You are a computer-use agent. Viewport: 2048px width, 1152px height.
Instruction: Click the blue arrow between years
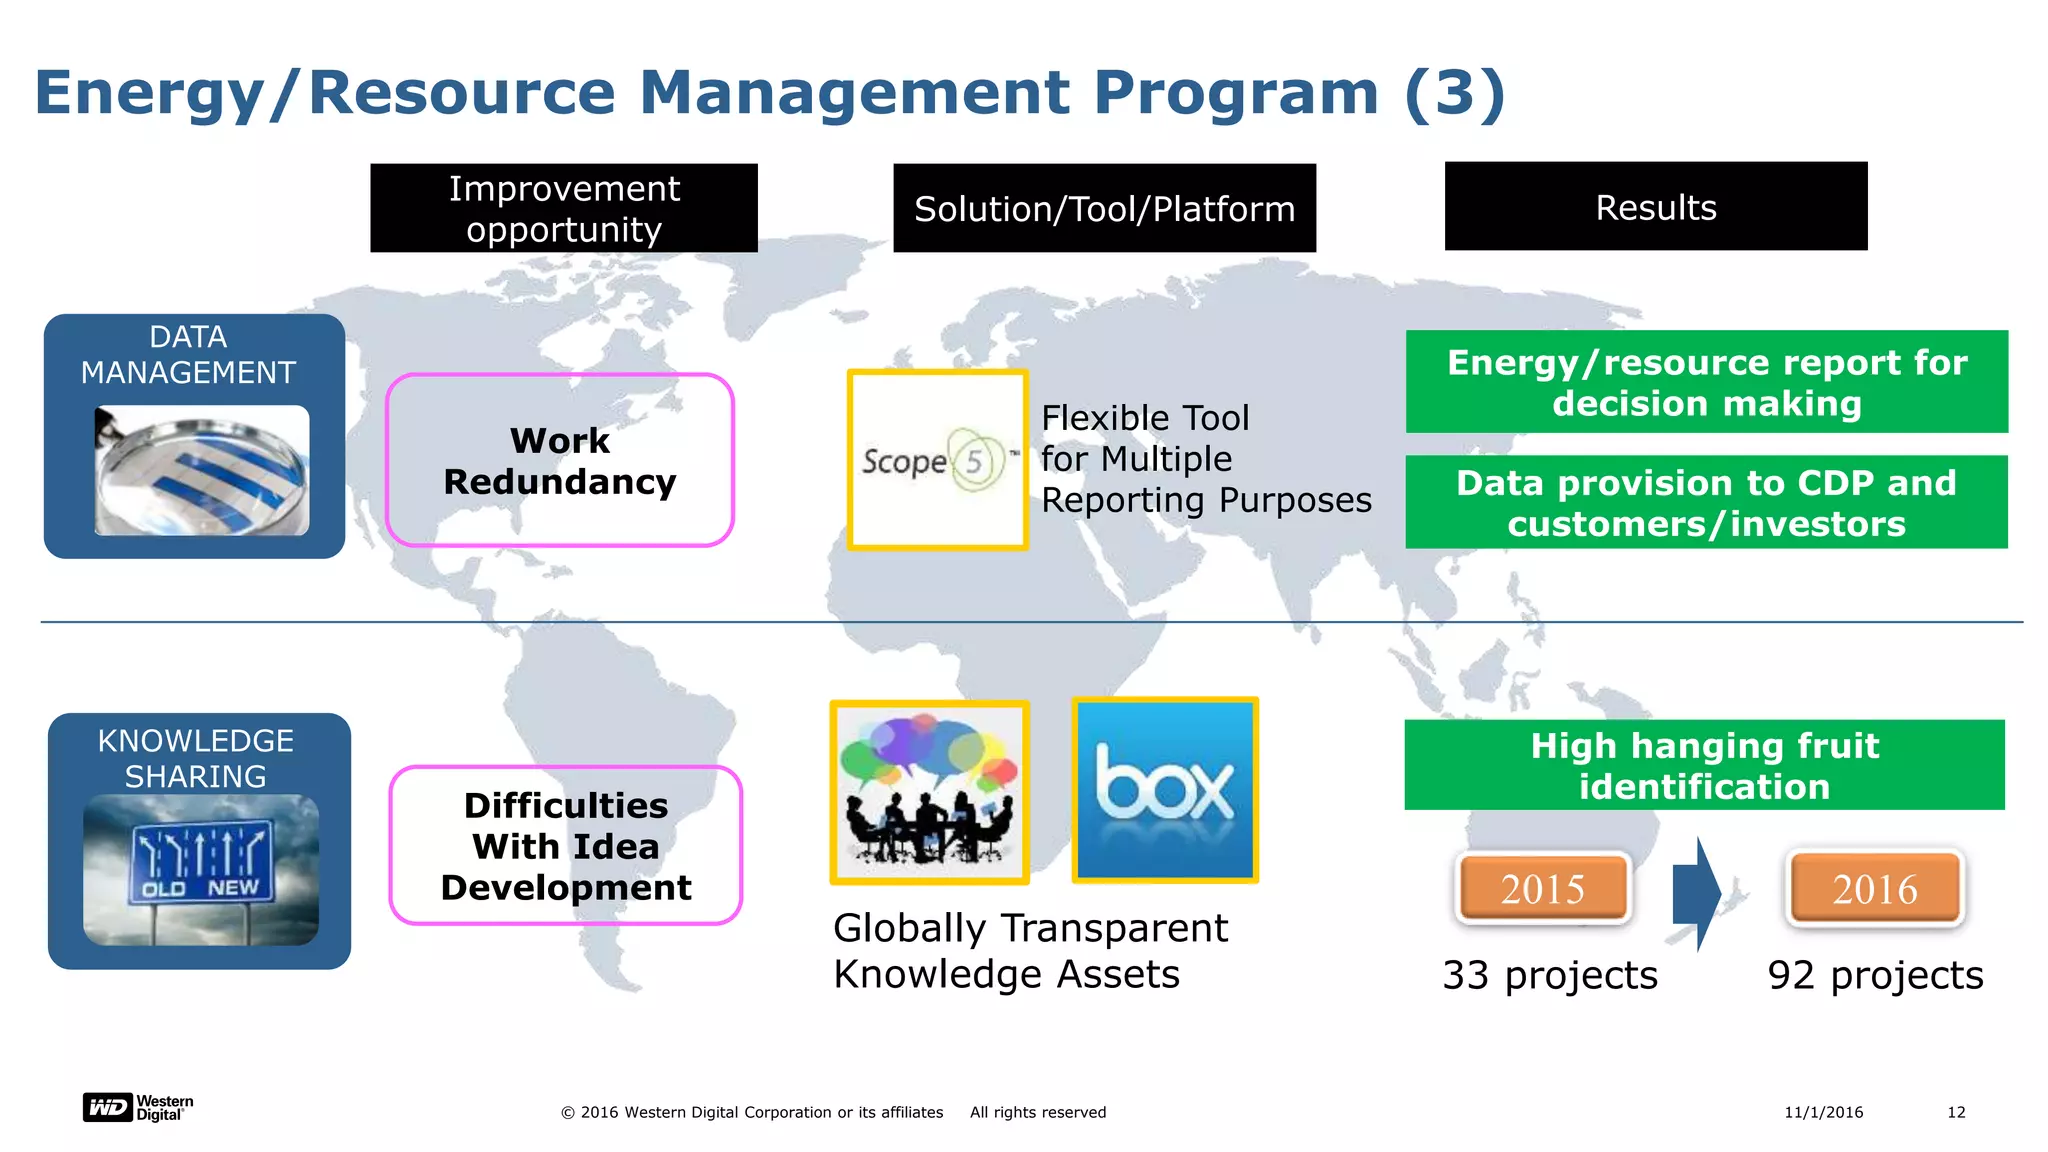tap(1696, 893)
